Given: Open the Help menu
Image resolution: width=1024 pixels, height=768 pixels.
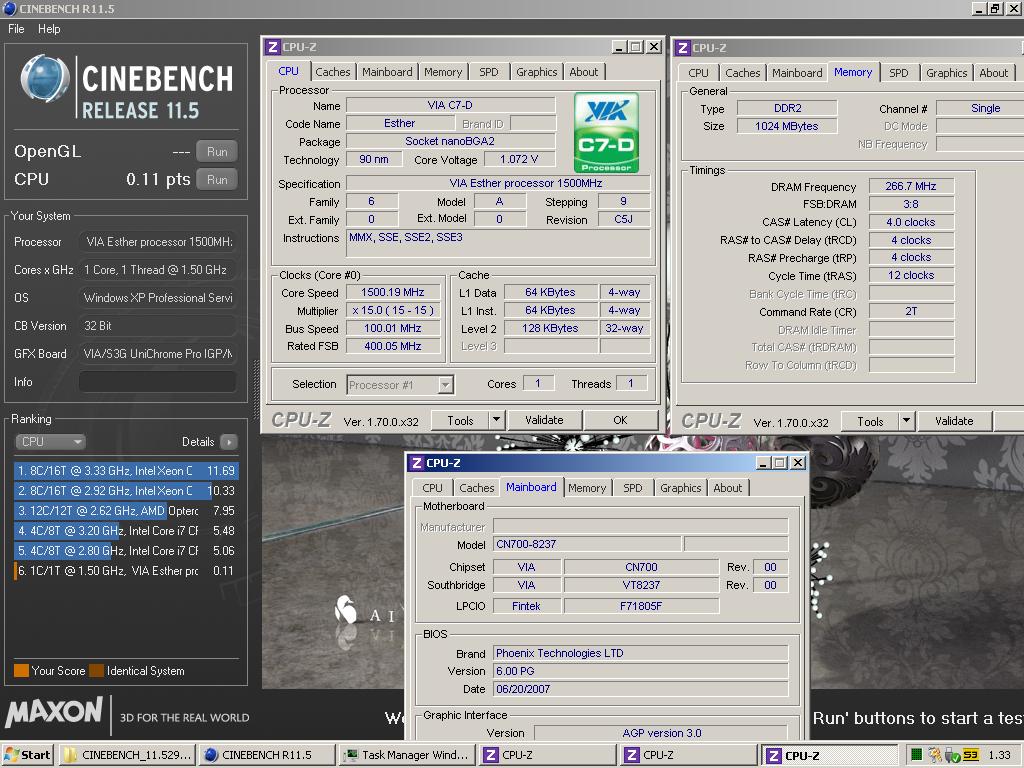Looking at the screenshot, I should pyautogui.click(x=49, y=29).
